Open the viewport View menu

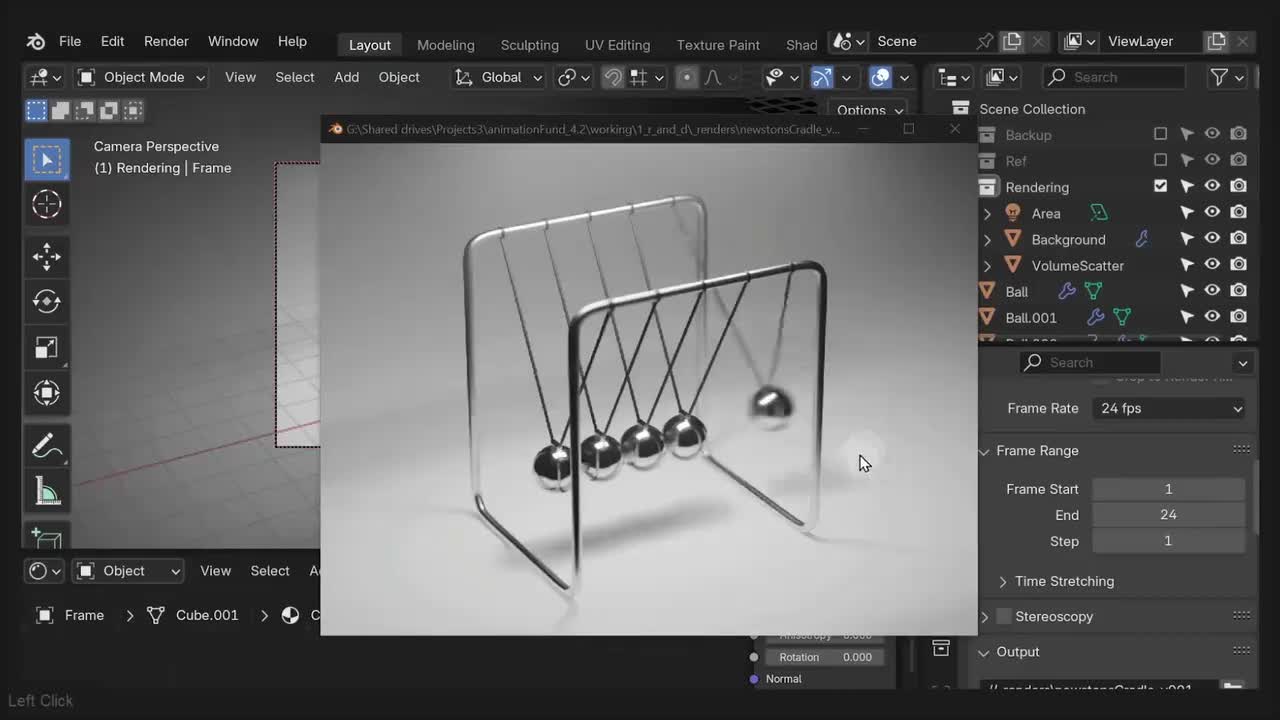(x=240, y=77)
